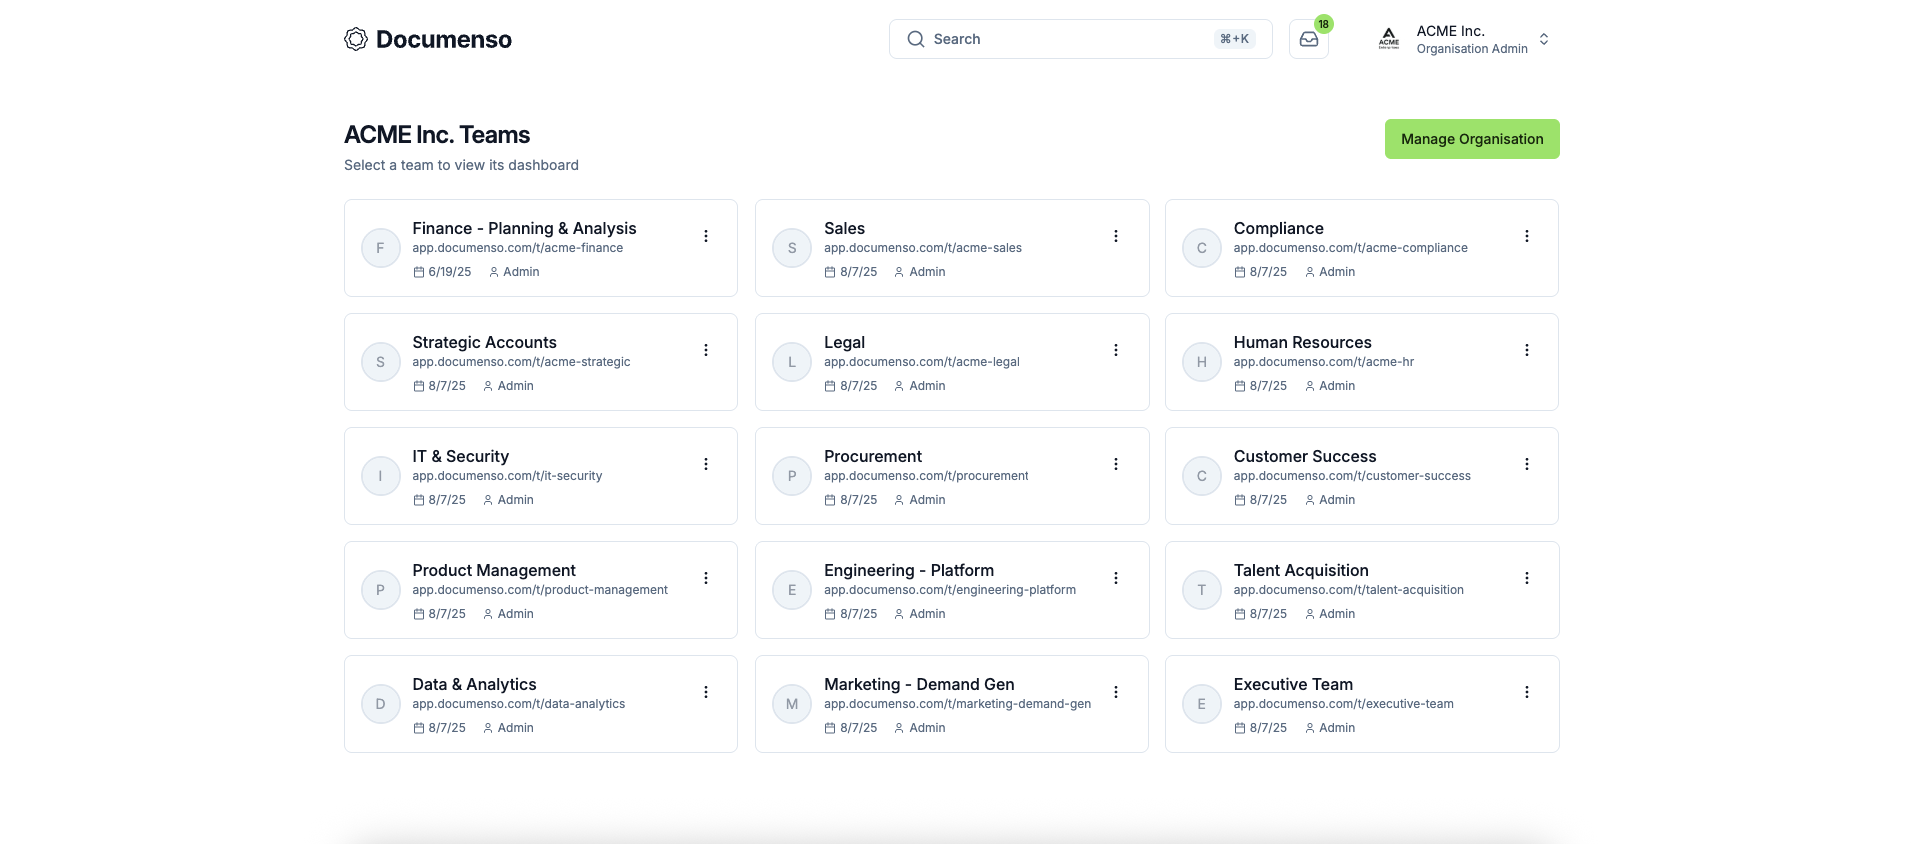Open three-dot menu for Compliance team

1526,236
